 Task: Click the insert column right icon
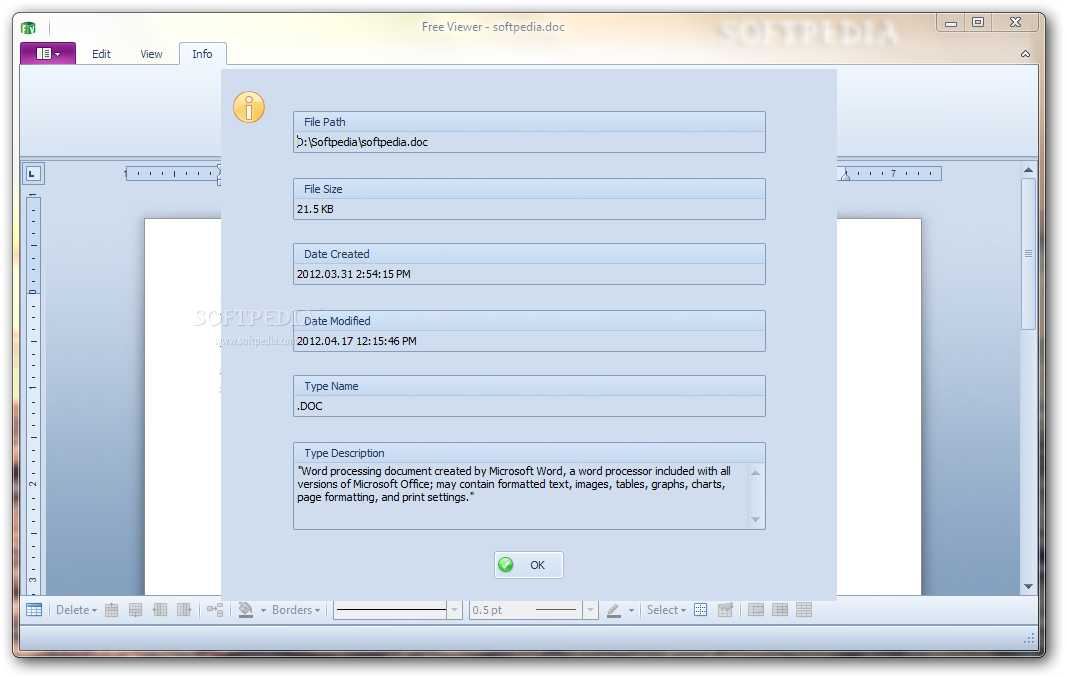tap(184, 610)
